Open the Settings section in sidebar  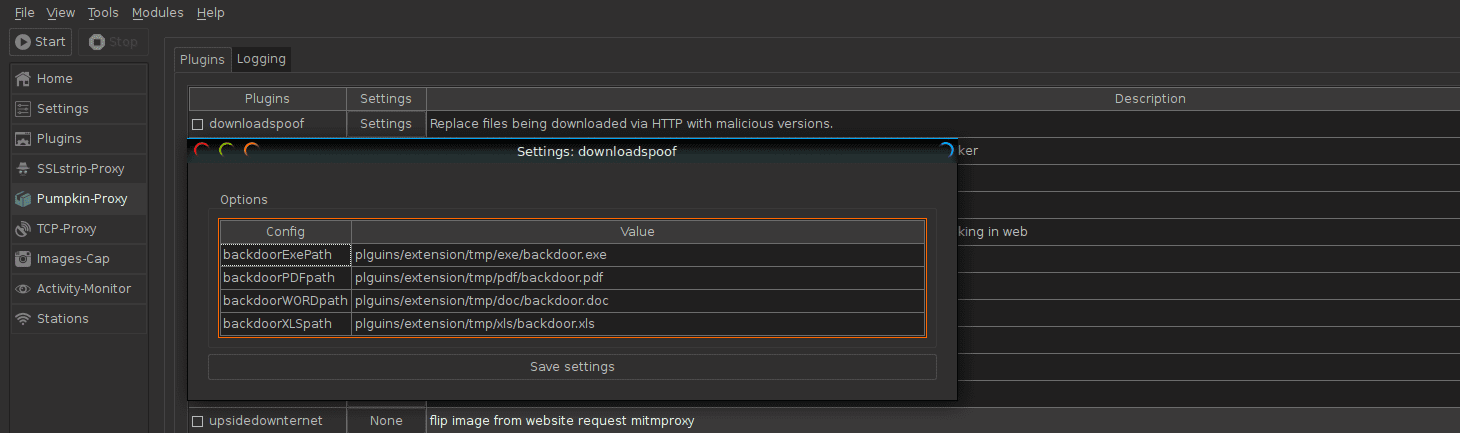(x=62, y=109)
